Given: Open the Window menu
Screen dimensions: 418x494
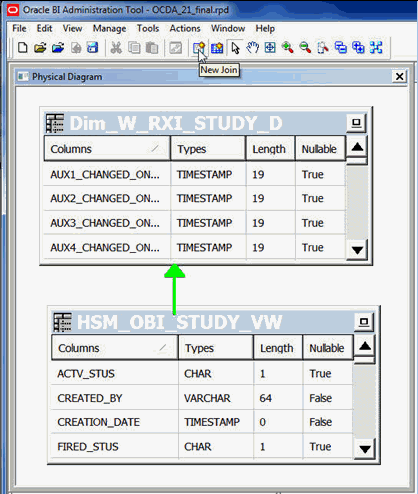Looking at the screenshot, I should pyautogui.click(x=228, y=29).
